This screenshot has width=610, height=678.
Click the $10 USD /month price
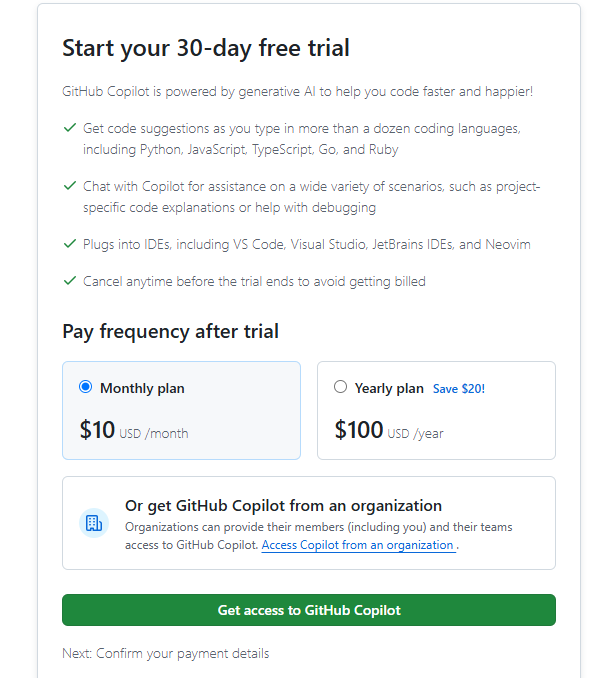click(x=133, y=431)
